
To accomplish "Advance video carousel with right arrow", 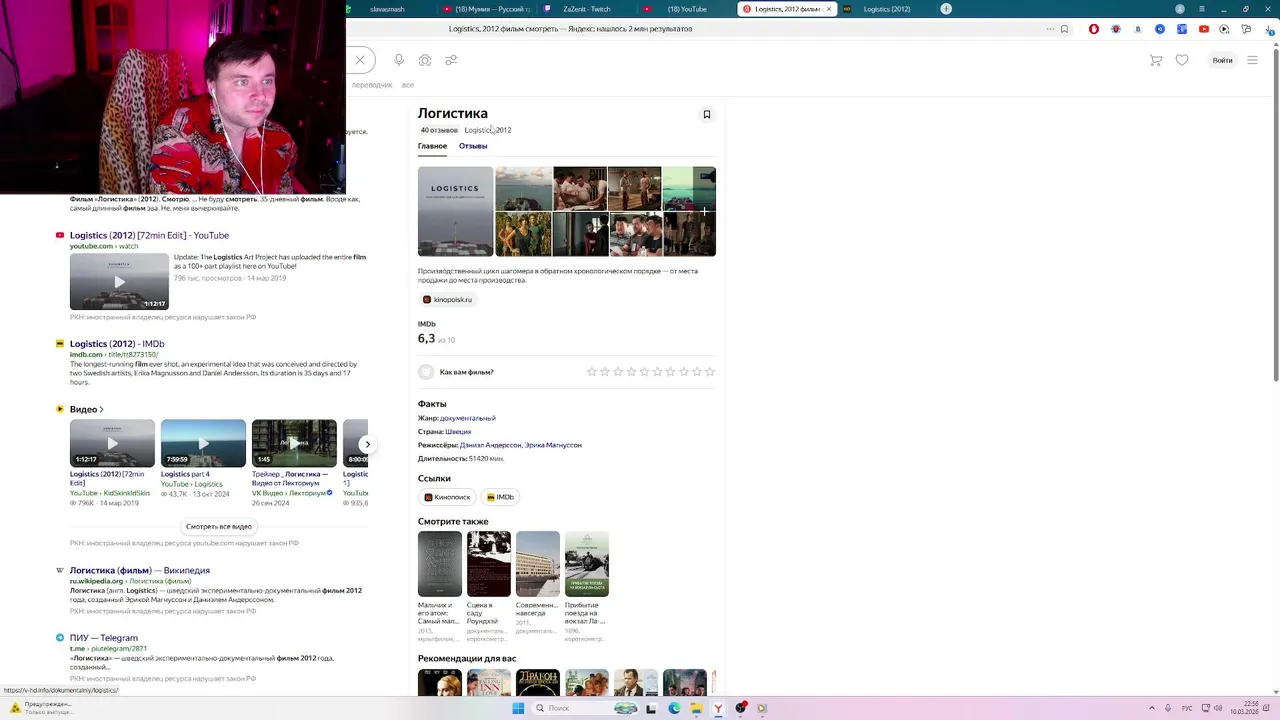I will tap(367, 444).
